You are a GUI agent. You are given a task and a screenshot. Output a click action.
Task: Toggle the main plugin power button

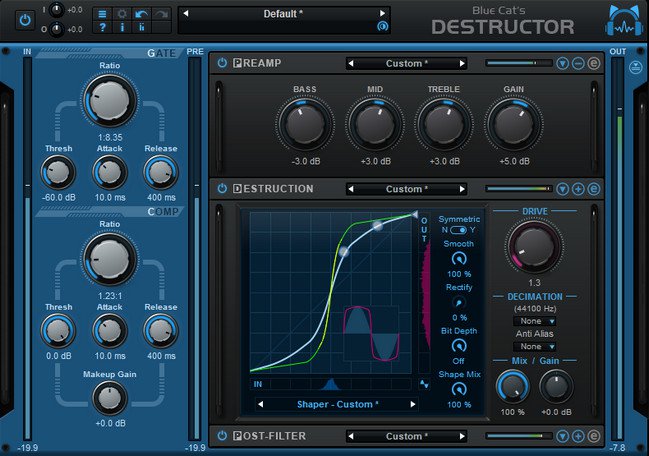click(25, 20)
